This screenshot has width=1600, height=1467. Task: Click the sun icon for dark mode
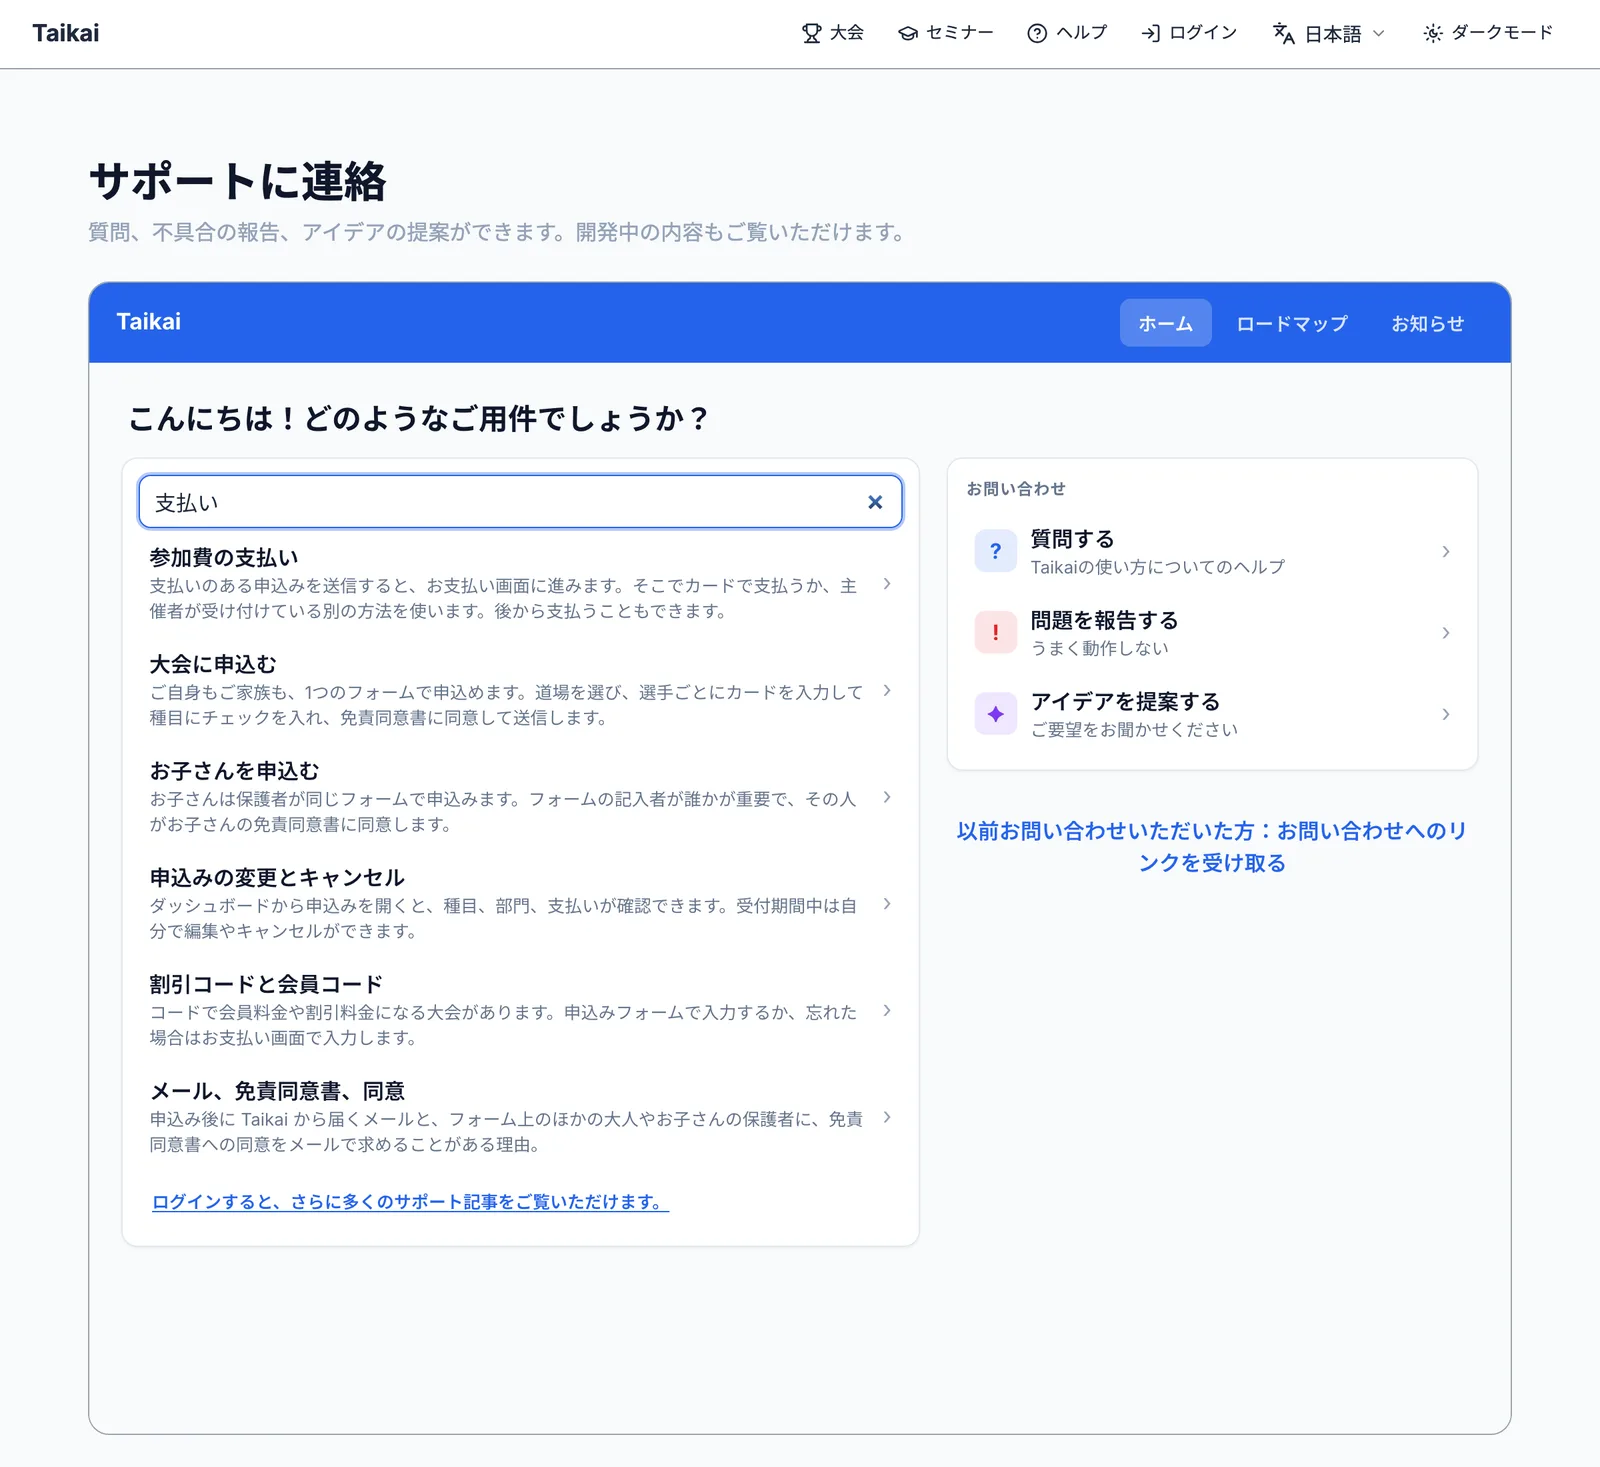pos(1433,33)
